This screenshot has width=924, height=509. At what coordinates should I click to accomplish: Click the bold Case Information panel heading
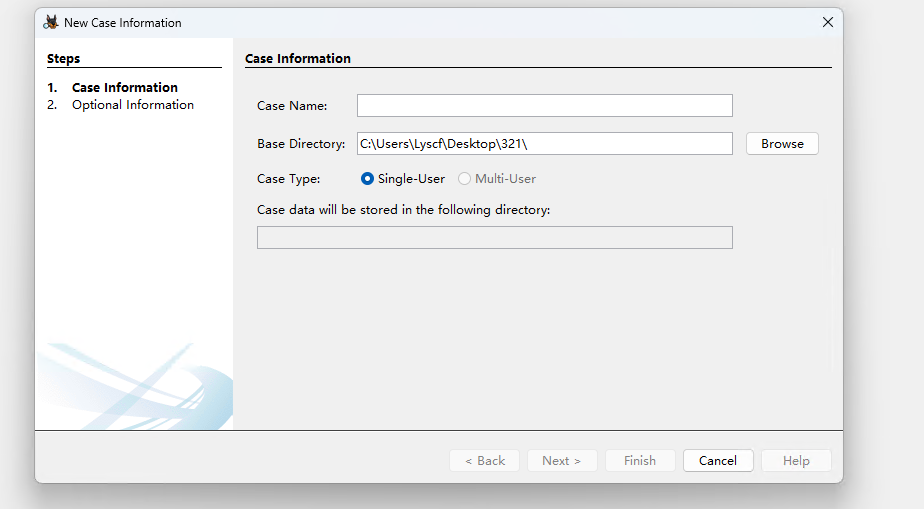click(298, 59)
